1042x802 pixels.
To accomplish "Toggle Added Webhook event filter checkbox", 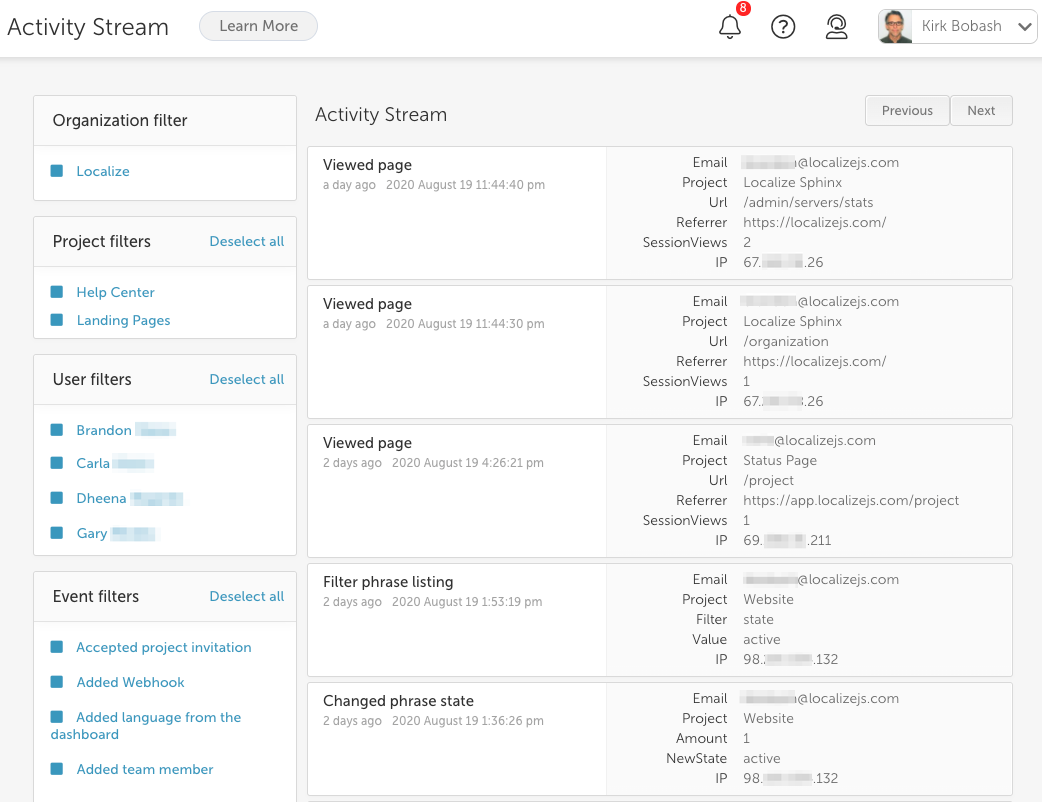I will [x=57, y=682].
